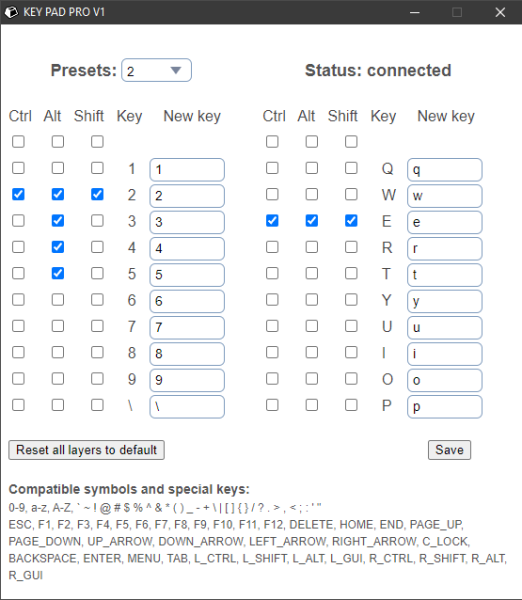Click the Key Pad Pro app icon
522x600 pixels.
tap(11, 12)
